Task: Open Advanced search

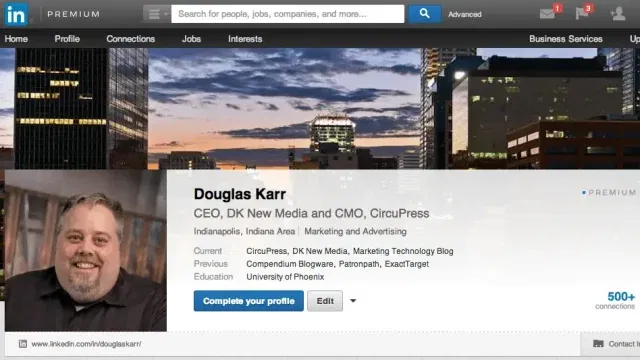Action: click(464, 14)
